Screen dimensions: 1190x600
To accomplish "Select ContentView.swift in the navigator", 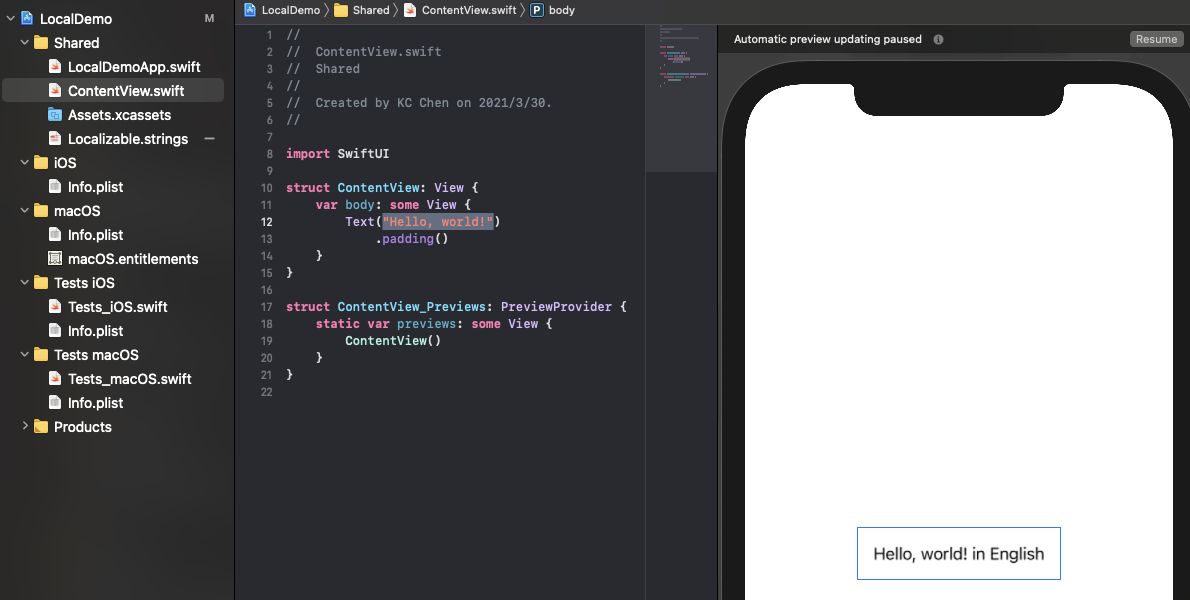I will [125, 91].
